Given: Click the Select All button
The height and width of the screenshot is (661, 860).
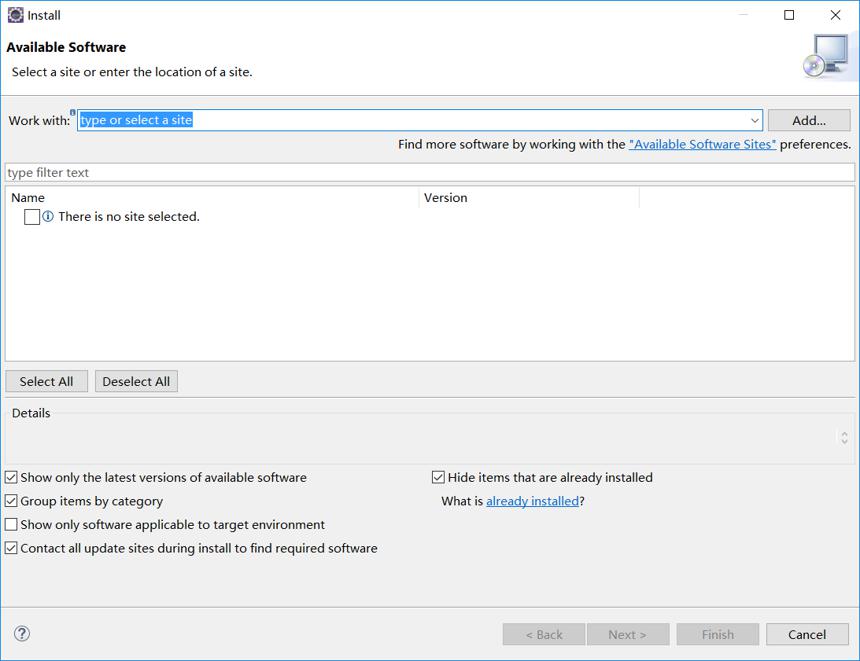Looking at the screenshot, I should pyautogui.click(x=47, y=381).
